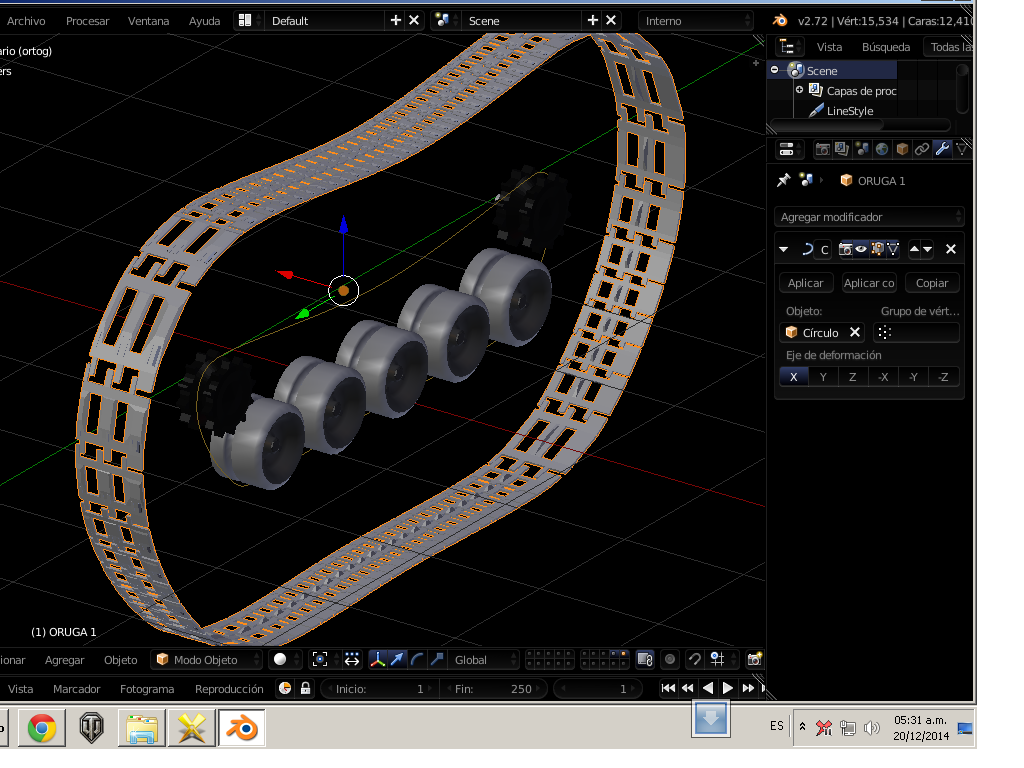This screenshot has width=1024, height=768.
Task: Toggle modifier render visibility camera icon
Action: coord(846,249)
